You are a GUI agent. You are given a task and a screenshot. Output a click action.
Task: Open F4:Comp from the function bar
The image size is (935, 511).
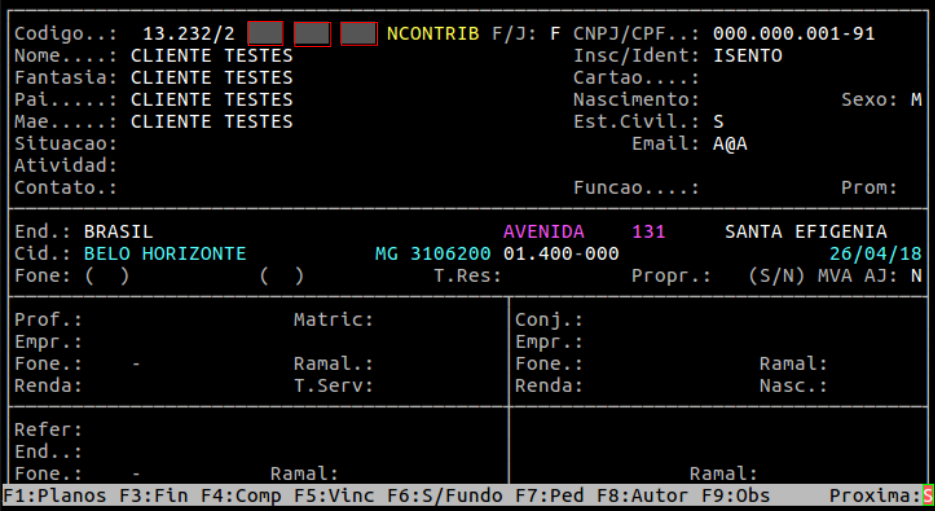(x=241, y=495)
